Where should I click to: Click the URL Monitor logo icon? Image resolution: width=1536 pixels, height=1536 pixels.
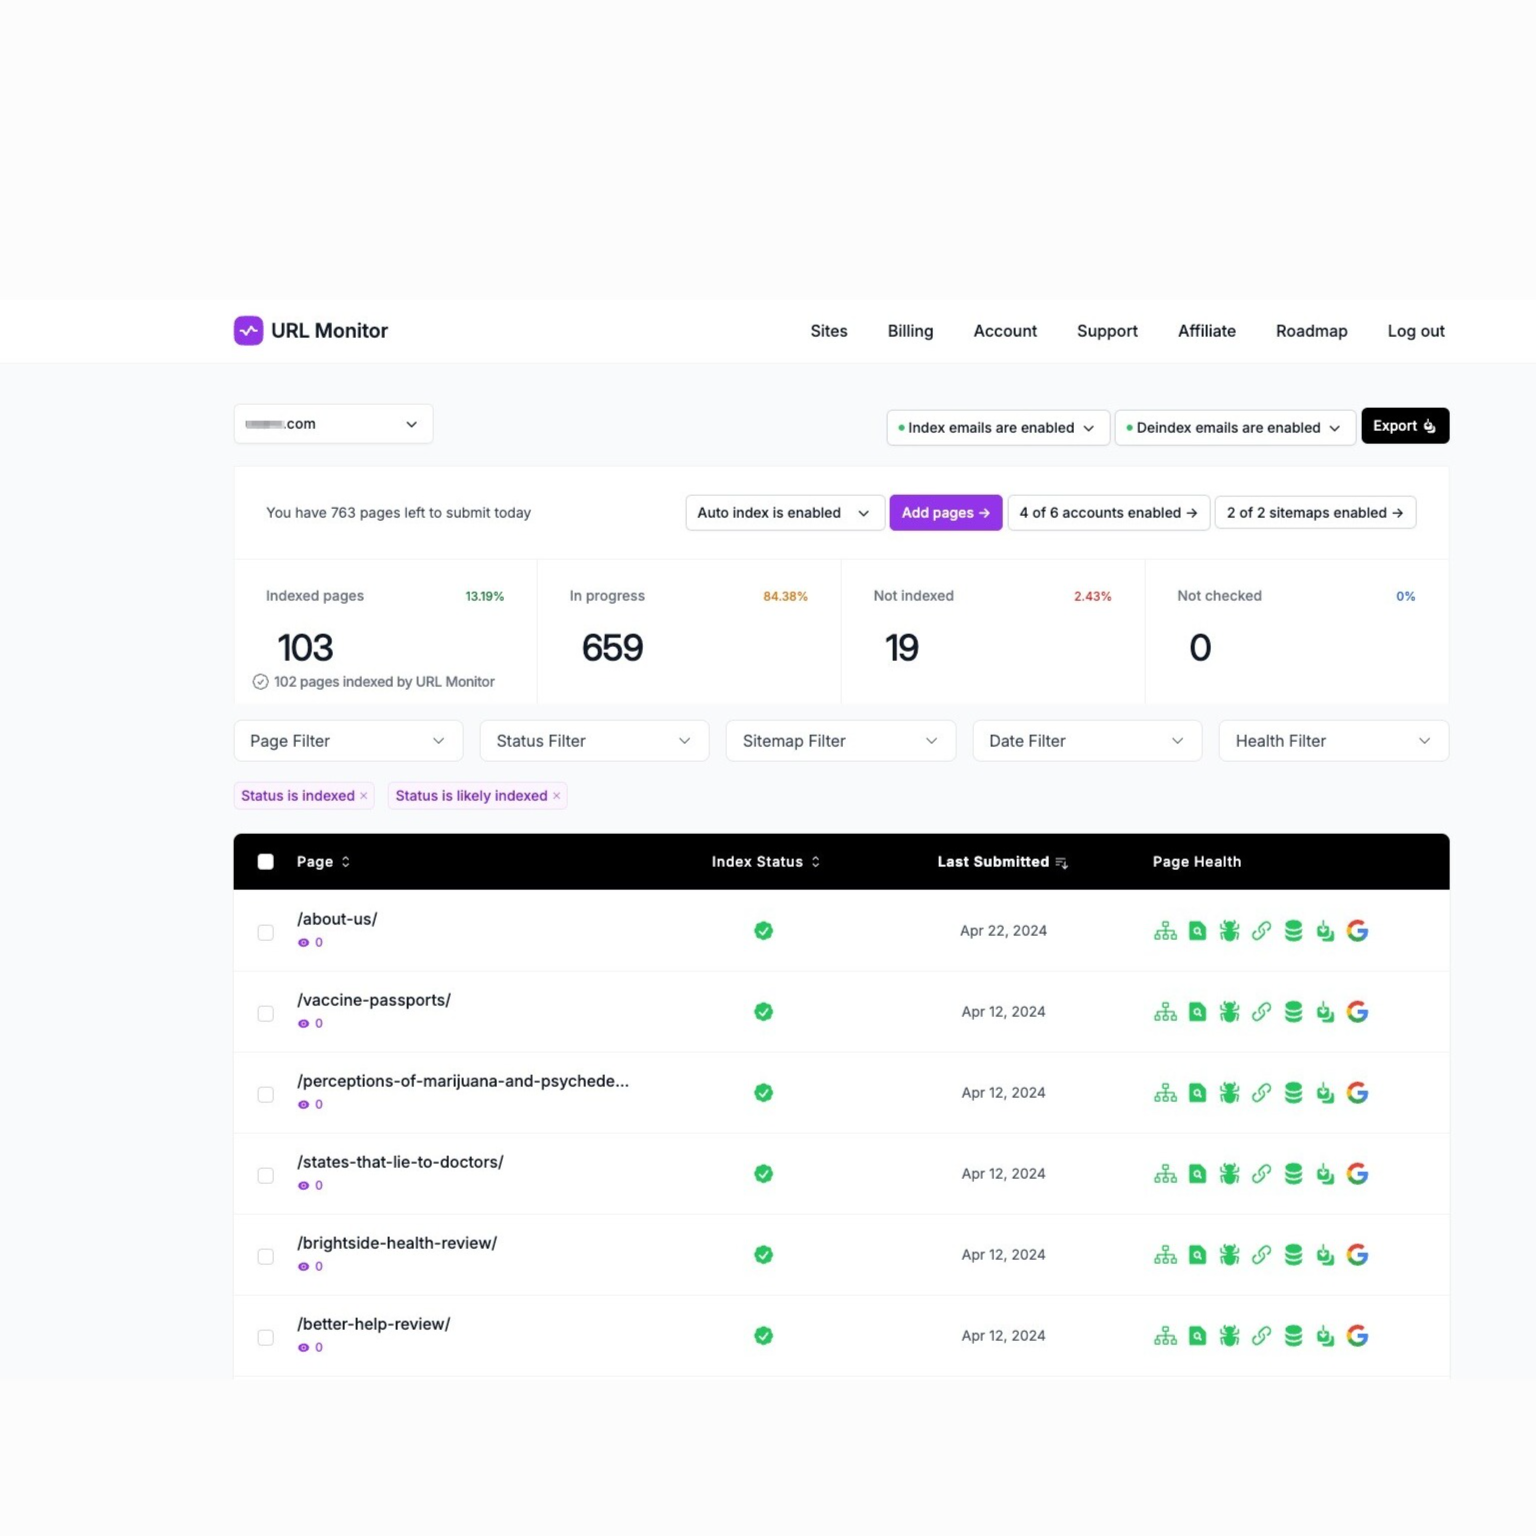pyautogui.click(x=248, y=331)
